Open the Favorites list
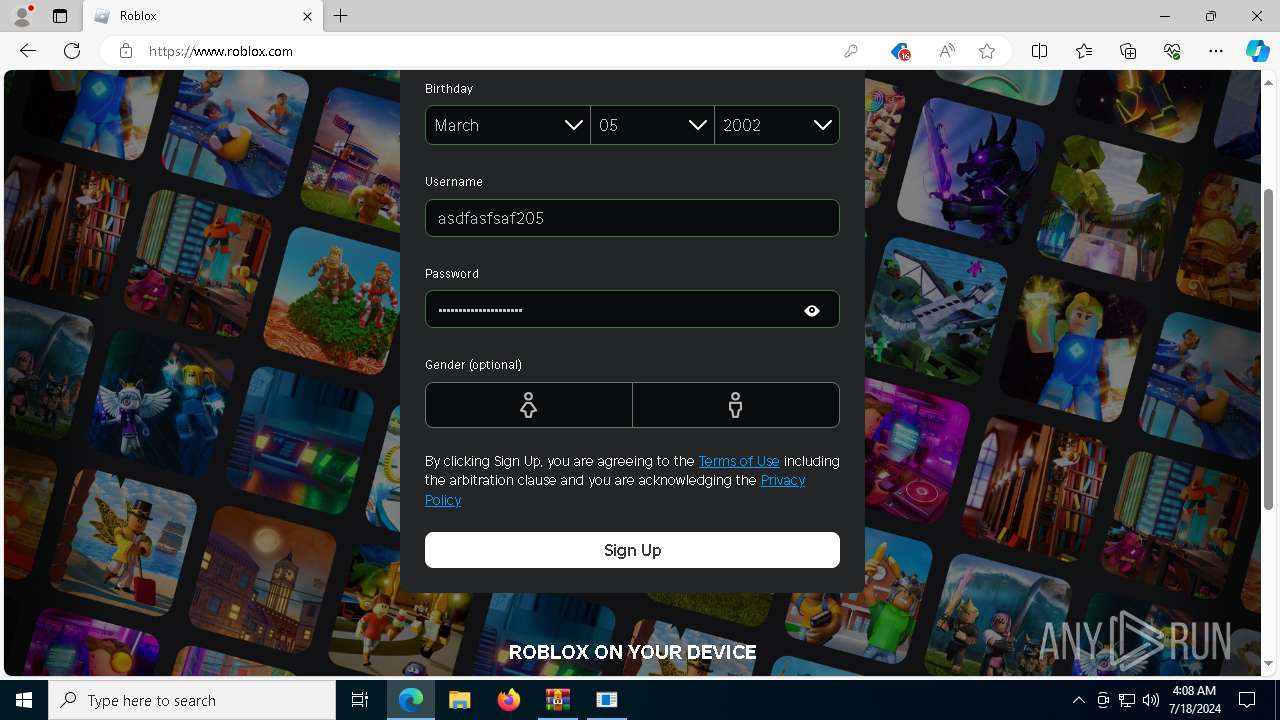1280x720 pixels. click(x=1084, y=51)
